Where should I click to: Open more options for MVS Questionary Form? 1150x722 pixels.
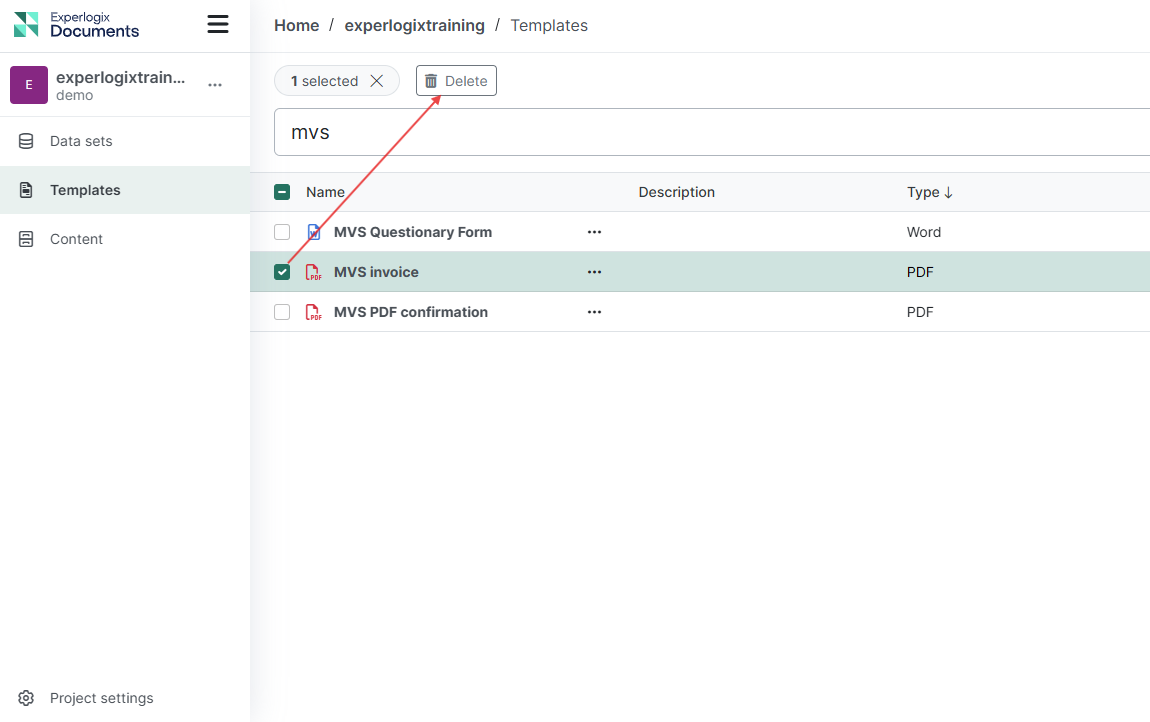click(594, 232)
